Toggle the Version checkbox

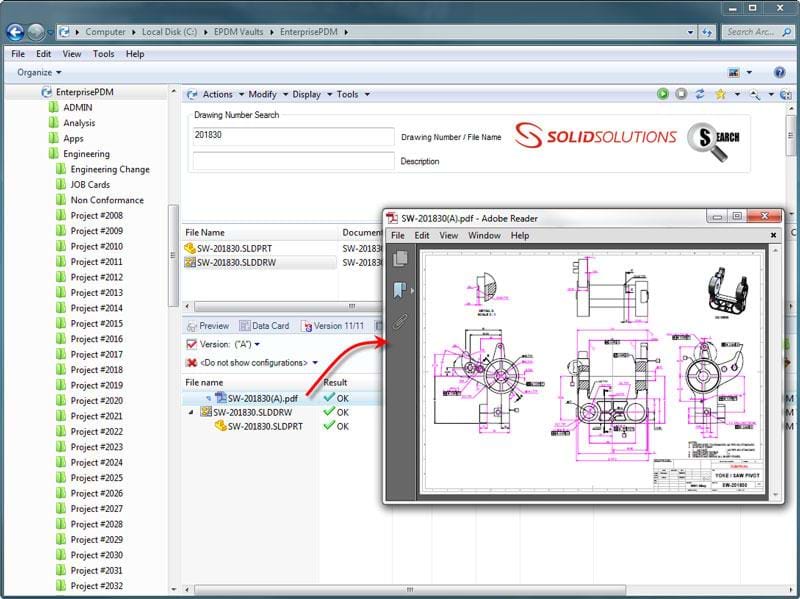pos(192,344)
